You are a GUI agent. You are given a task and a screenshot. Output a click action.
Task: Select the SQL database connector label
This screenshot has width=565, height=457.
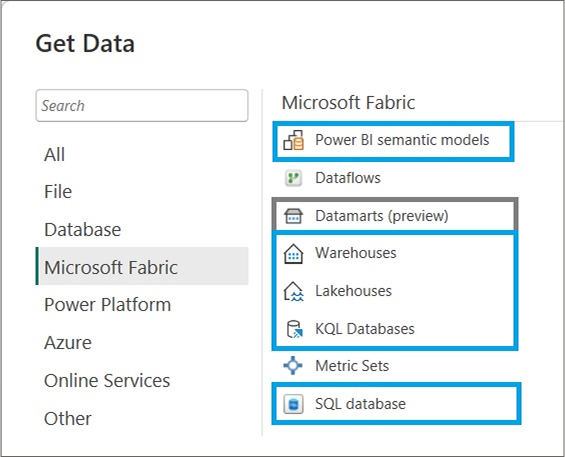tap(360, 404)
